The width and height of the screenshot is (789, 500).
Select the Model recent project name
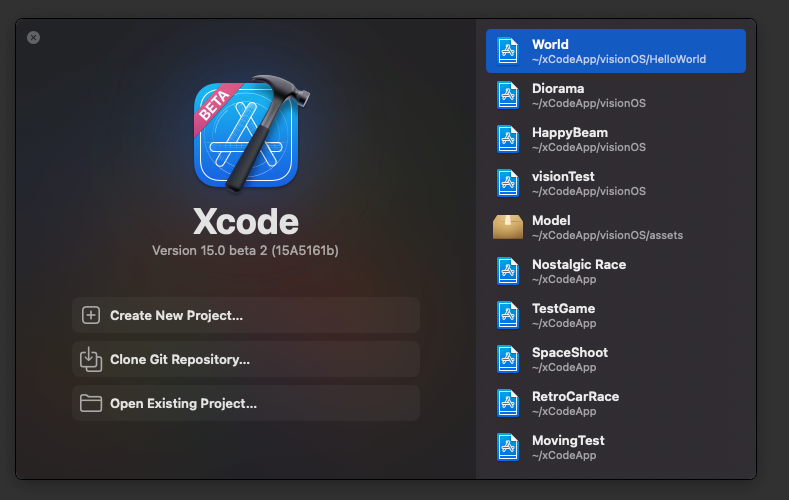[551, 220]
